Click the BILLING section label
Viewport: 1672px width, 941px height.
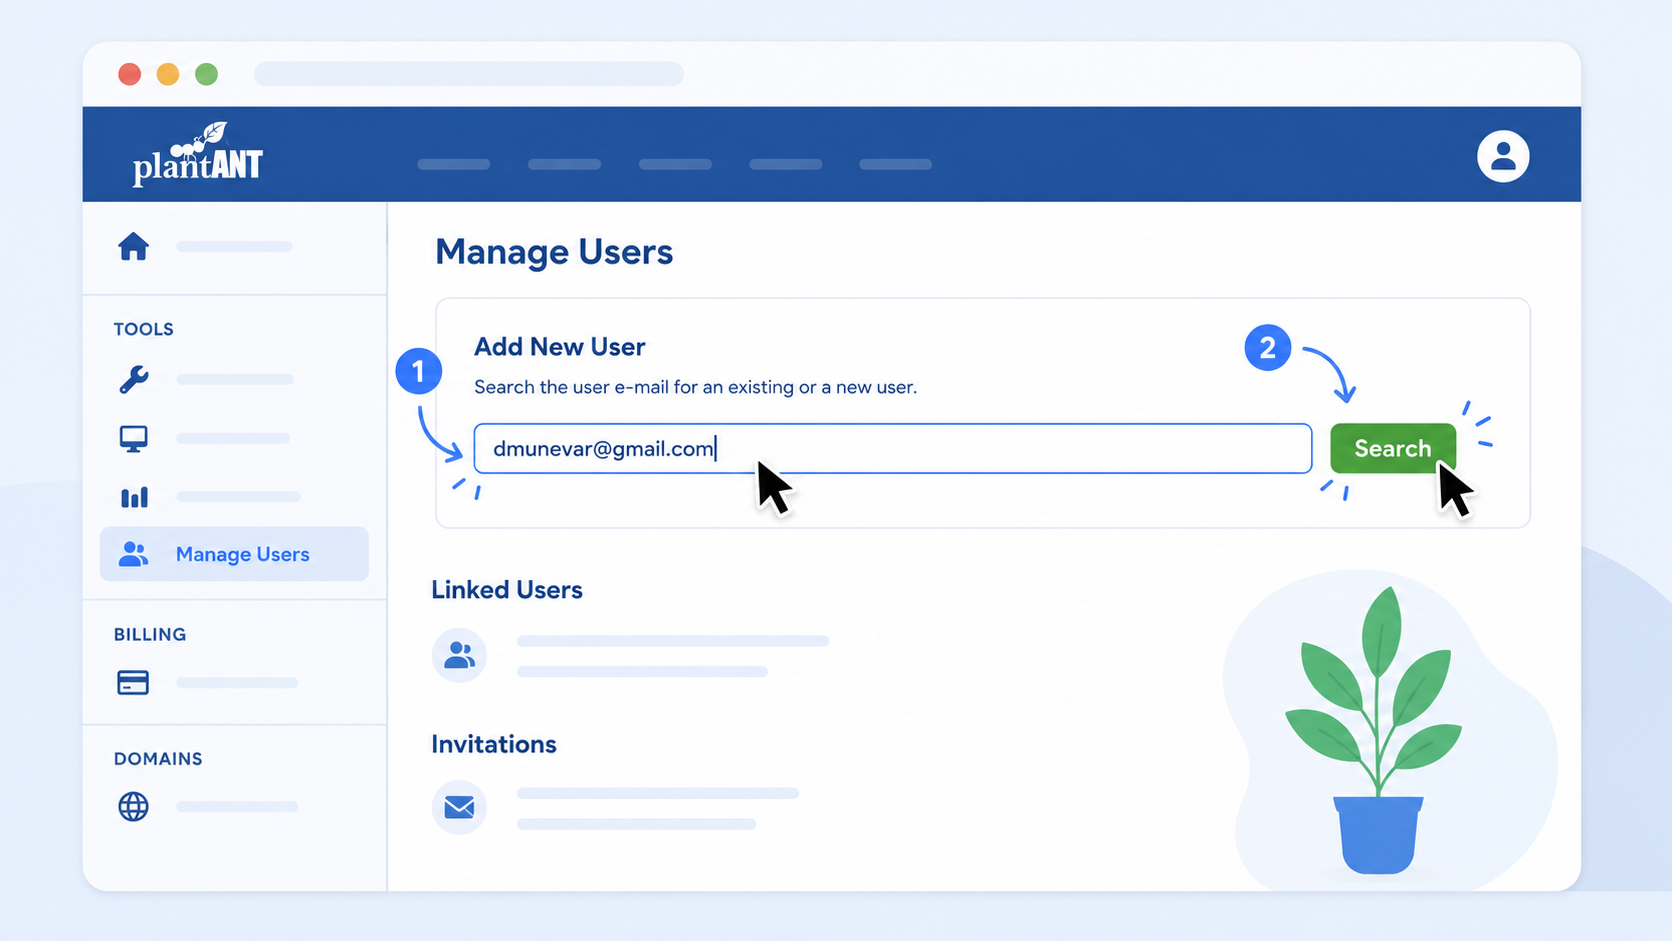(x=150, y=634)
